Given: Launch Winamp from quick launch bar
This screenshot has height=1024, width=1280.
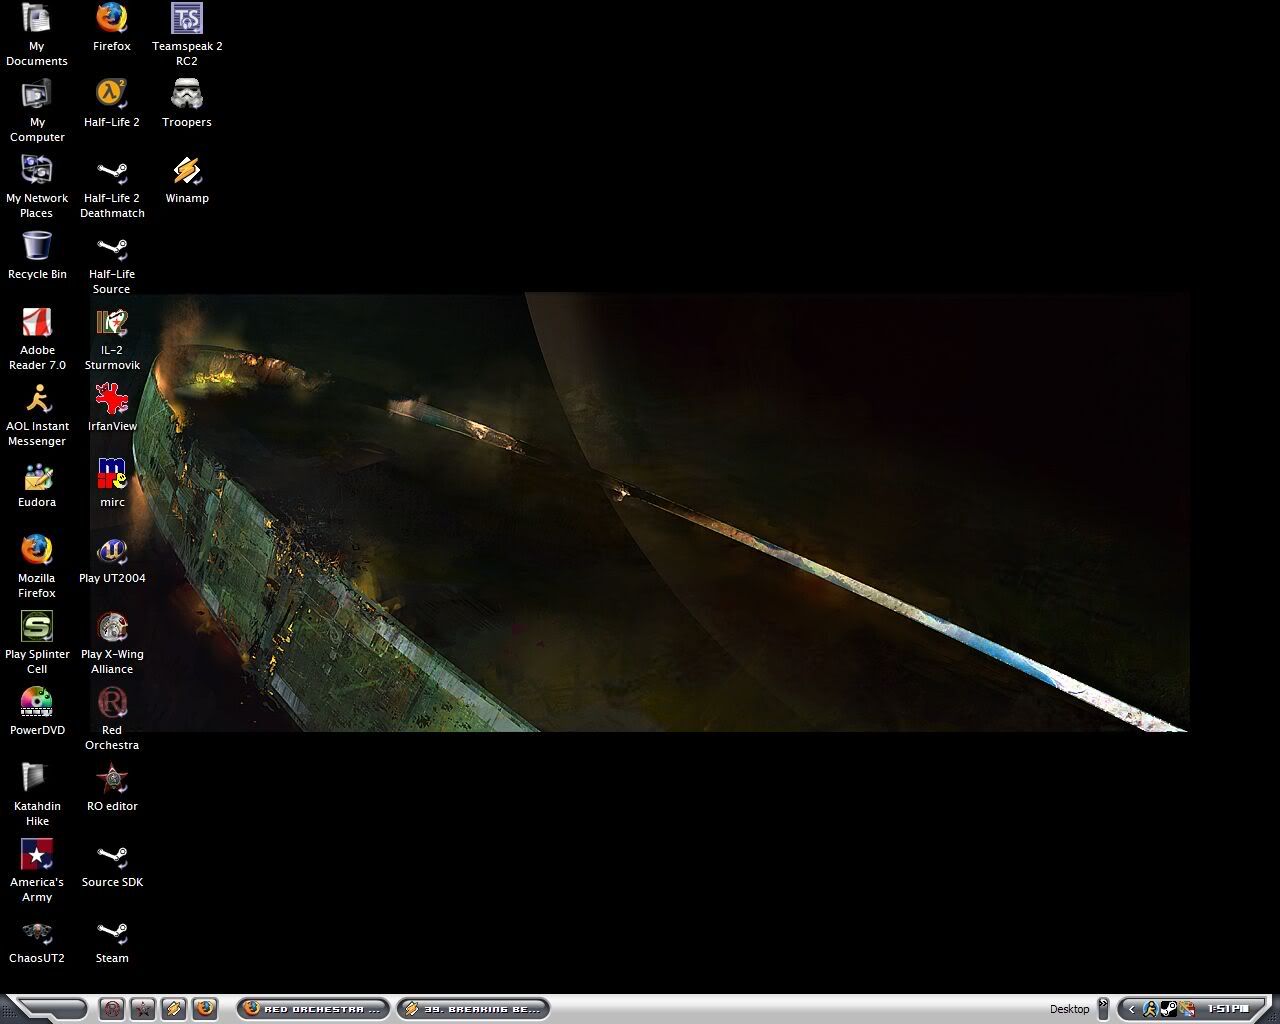Looking at the screenshot, I should [174, 1009].
